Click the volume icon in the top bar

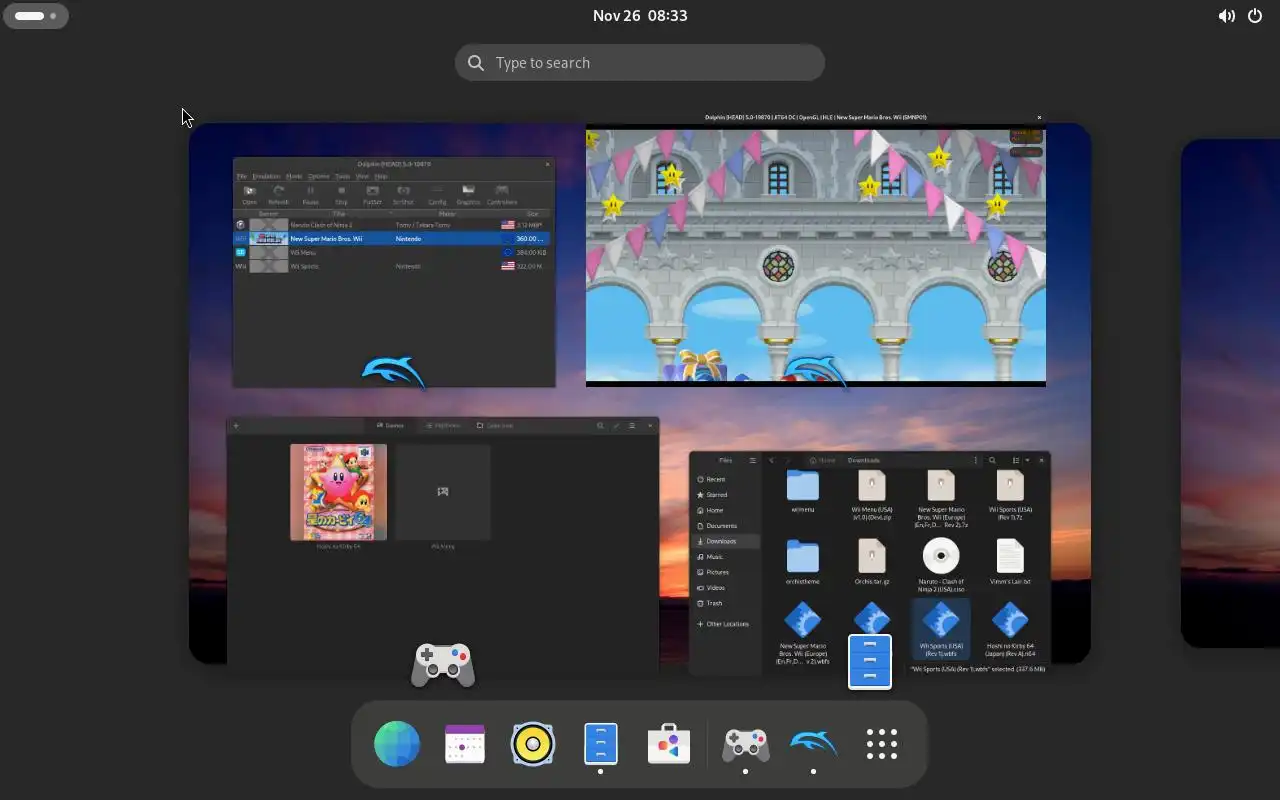pyautogui.click(x=1226, y=16)
